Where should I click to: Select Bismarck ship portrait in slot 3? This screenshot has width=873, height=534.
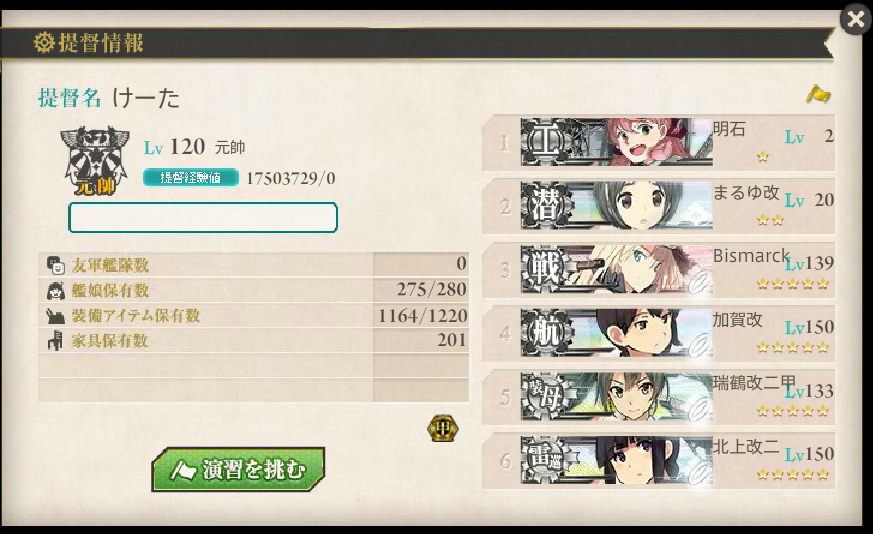pos(616,269)
